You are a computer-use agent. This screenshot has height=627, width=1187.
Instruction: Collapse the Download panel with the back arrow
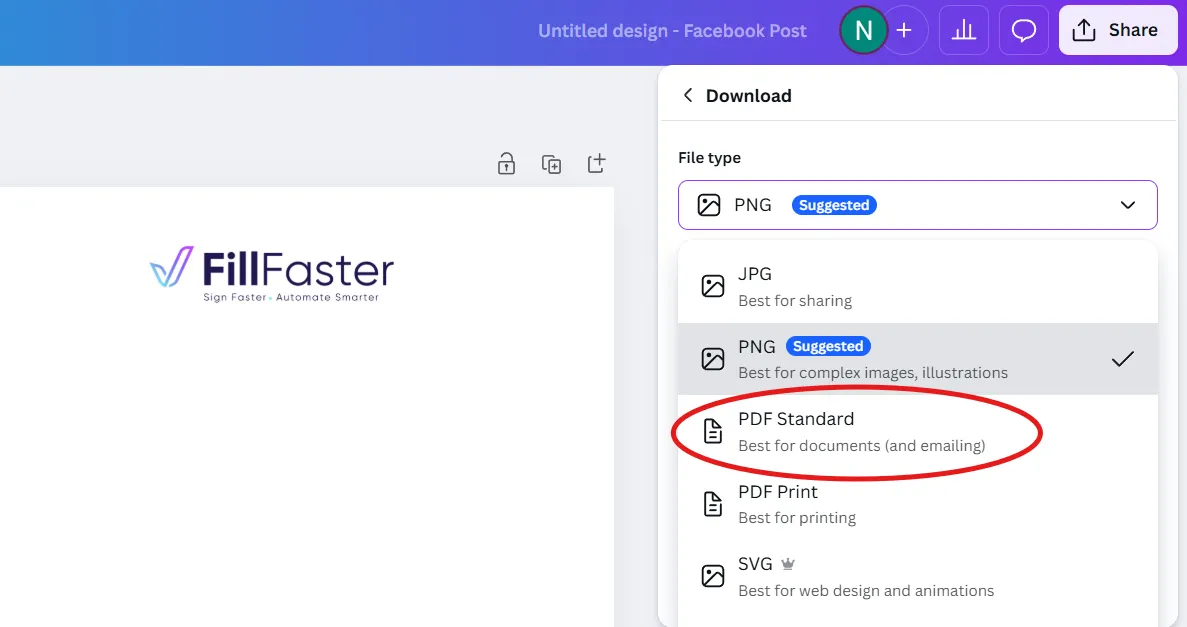688,95
